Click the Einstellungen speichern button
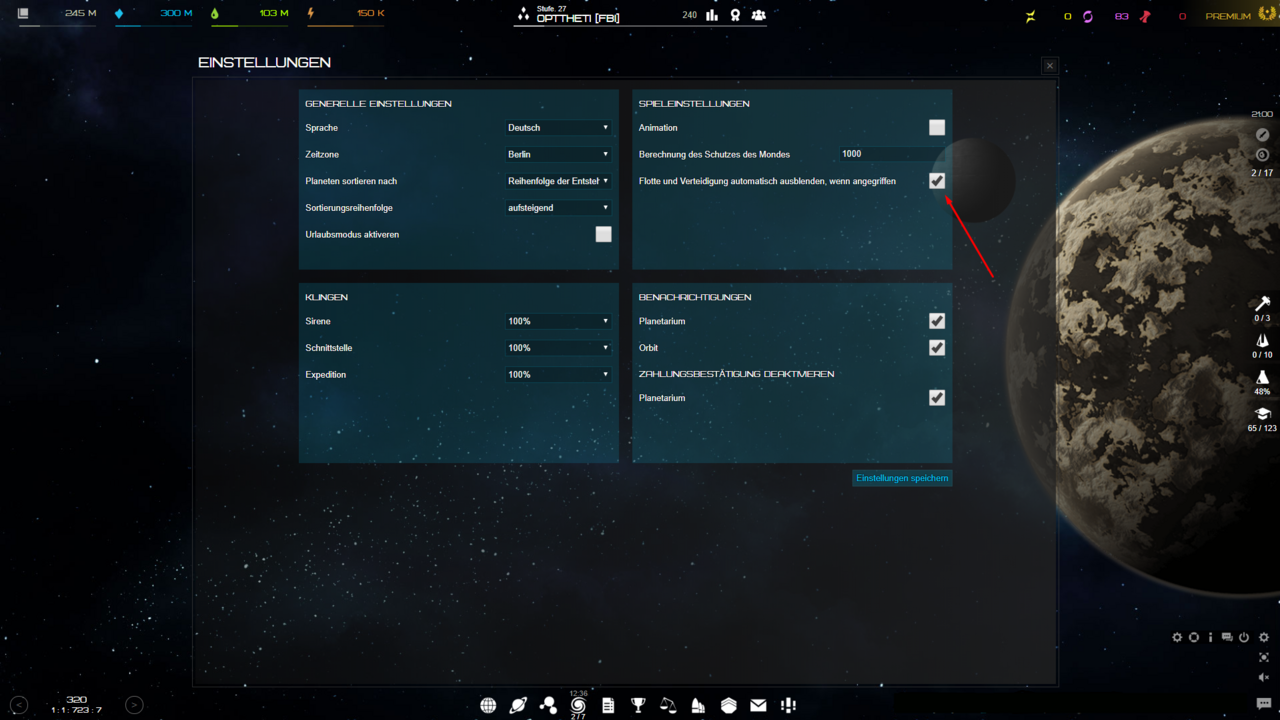The height and width of the screenshot is (720, 1280). pos(902,478)
